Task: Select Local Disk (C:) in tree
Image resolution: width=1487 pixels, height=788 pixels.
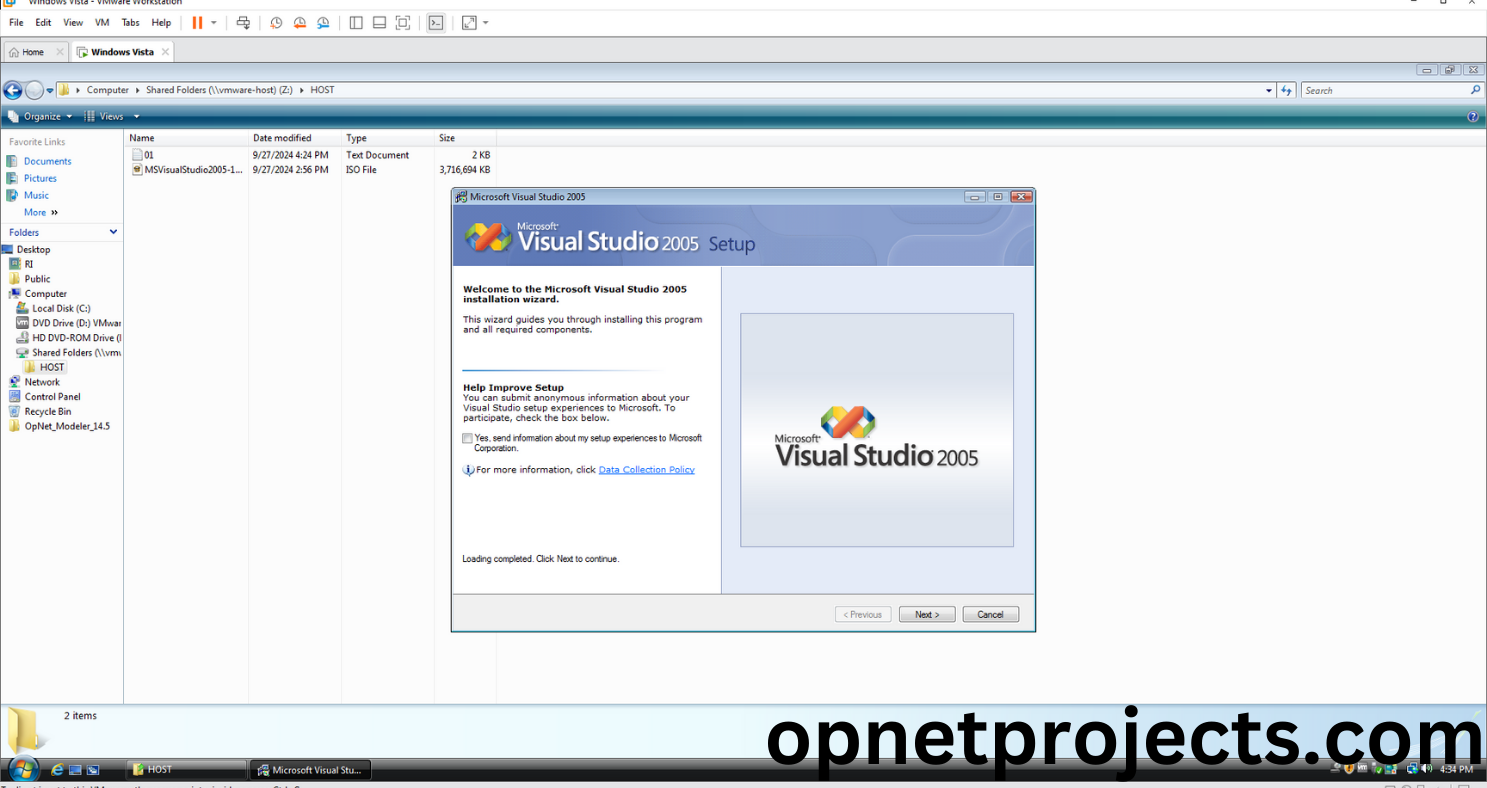Action: click(61, 308)
